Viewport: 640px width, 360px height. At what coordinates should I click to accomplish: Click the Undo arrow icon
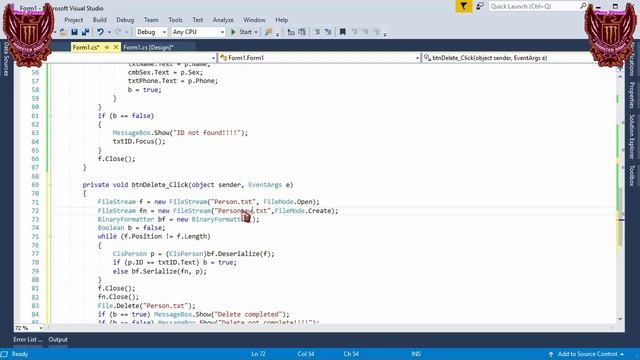[100, 32]
